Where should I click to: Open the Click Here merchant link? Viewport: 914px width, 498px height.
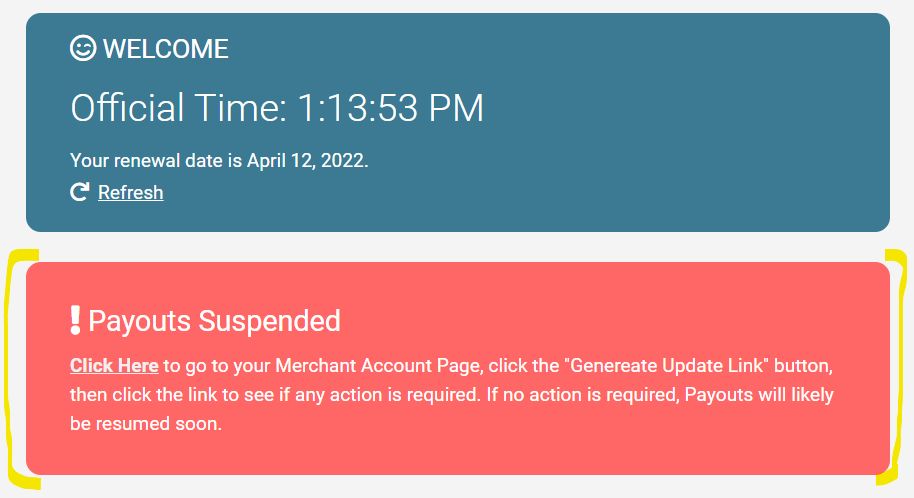click(x=114, y=366)
